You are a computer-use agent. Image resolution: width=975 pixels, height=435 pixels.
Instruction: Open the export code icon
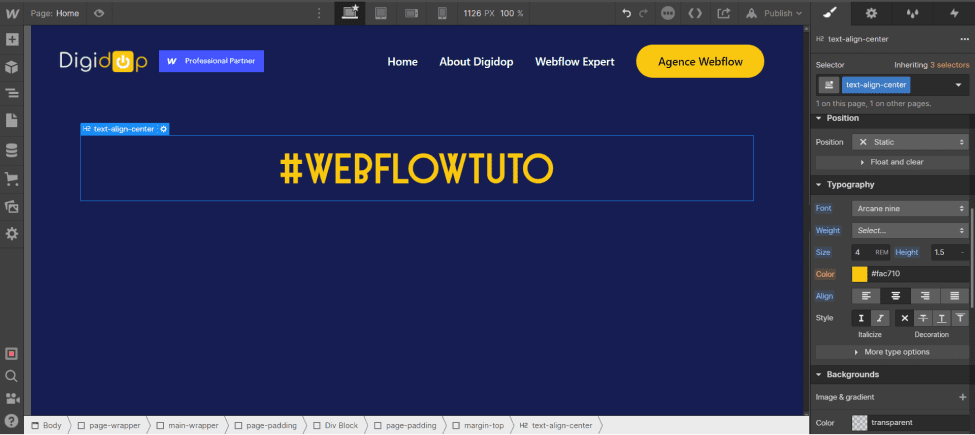click(x=696, y=13)
